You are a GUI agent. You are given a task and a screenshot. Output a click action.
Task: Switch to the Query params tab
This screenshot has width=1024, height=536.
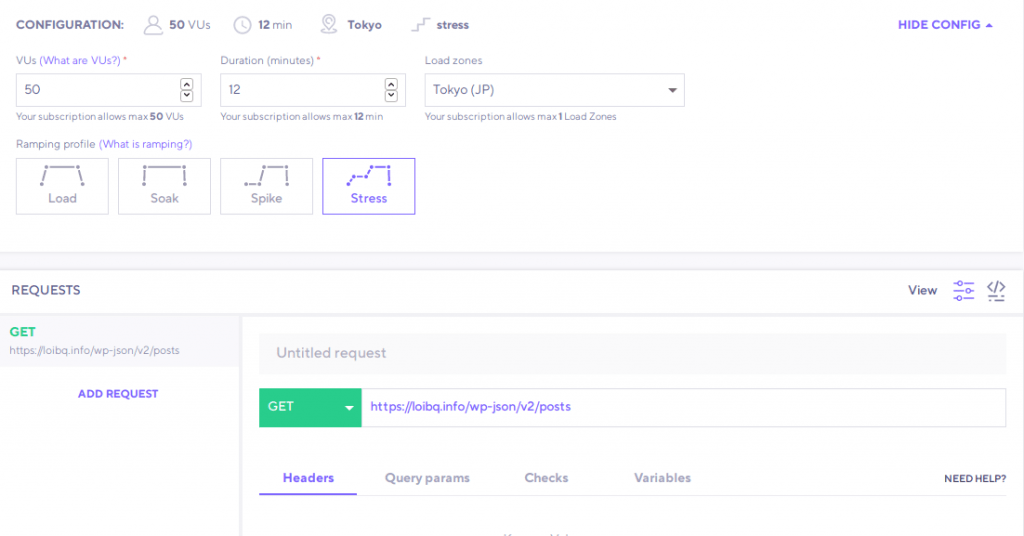[427, 478]
